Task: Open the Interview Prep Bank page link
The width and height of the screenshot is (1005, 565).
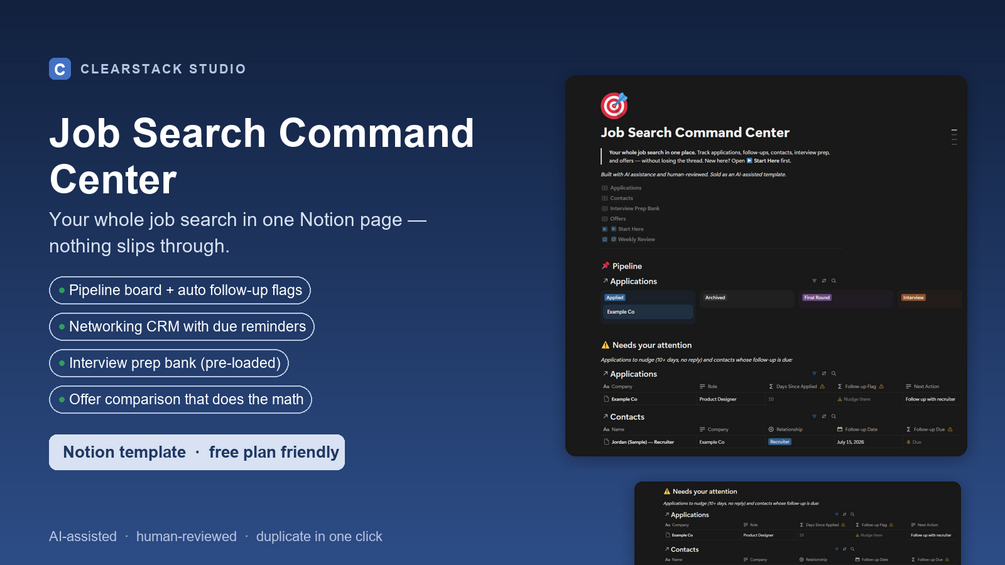Action: coord(631,208)
